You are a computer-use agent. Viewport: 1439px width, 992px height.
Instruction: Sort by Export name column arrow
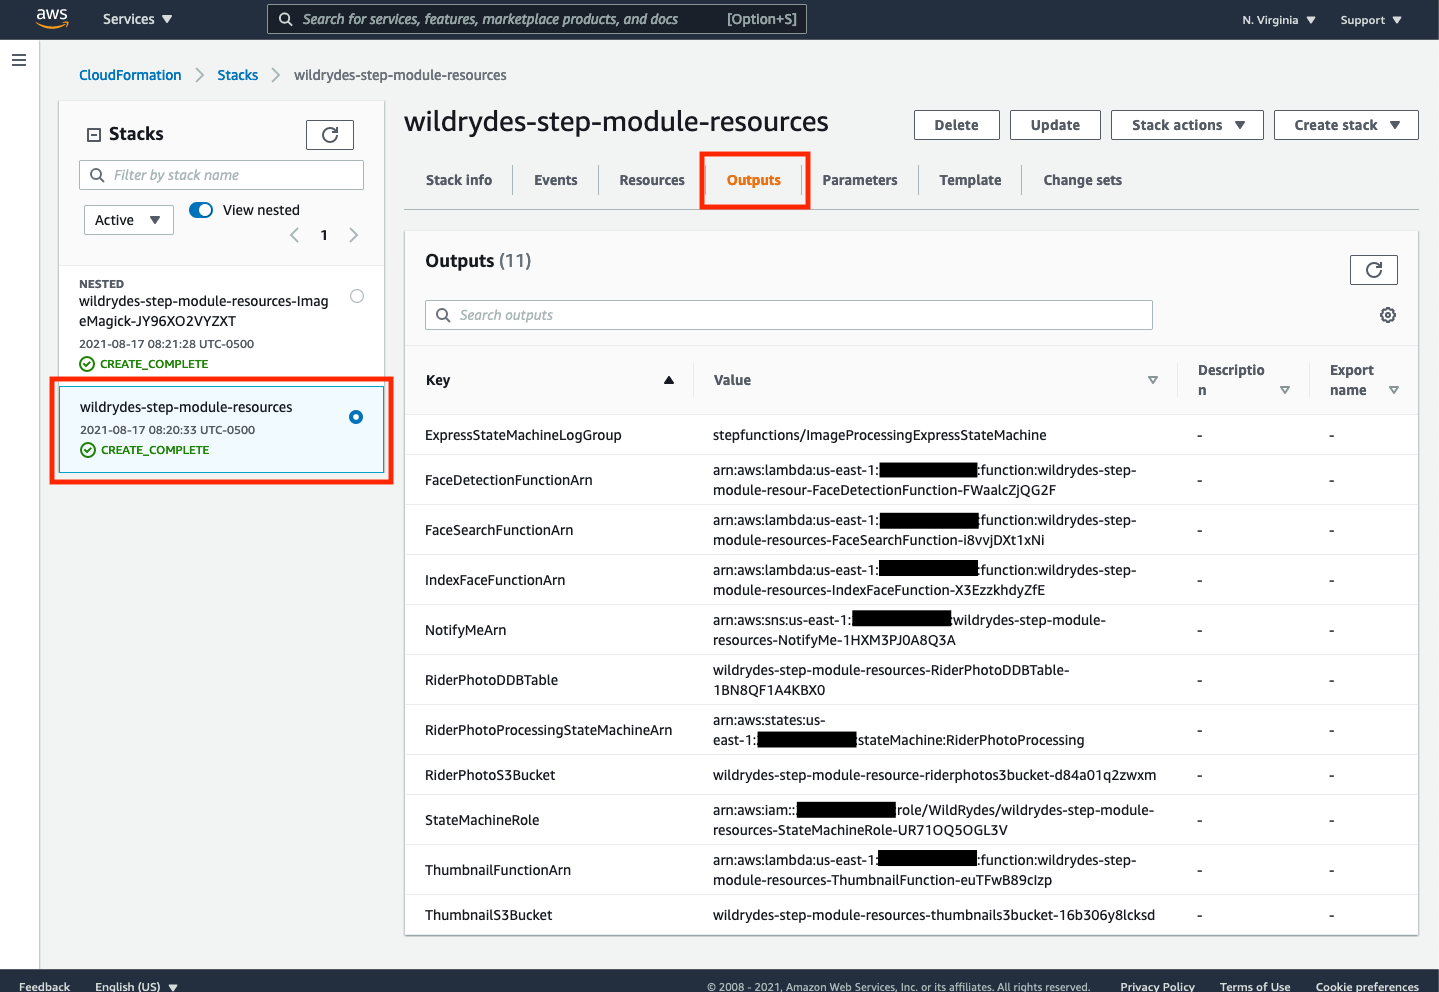(x=1394, y=390)
